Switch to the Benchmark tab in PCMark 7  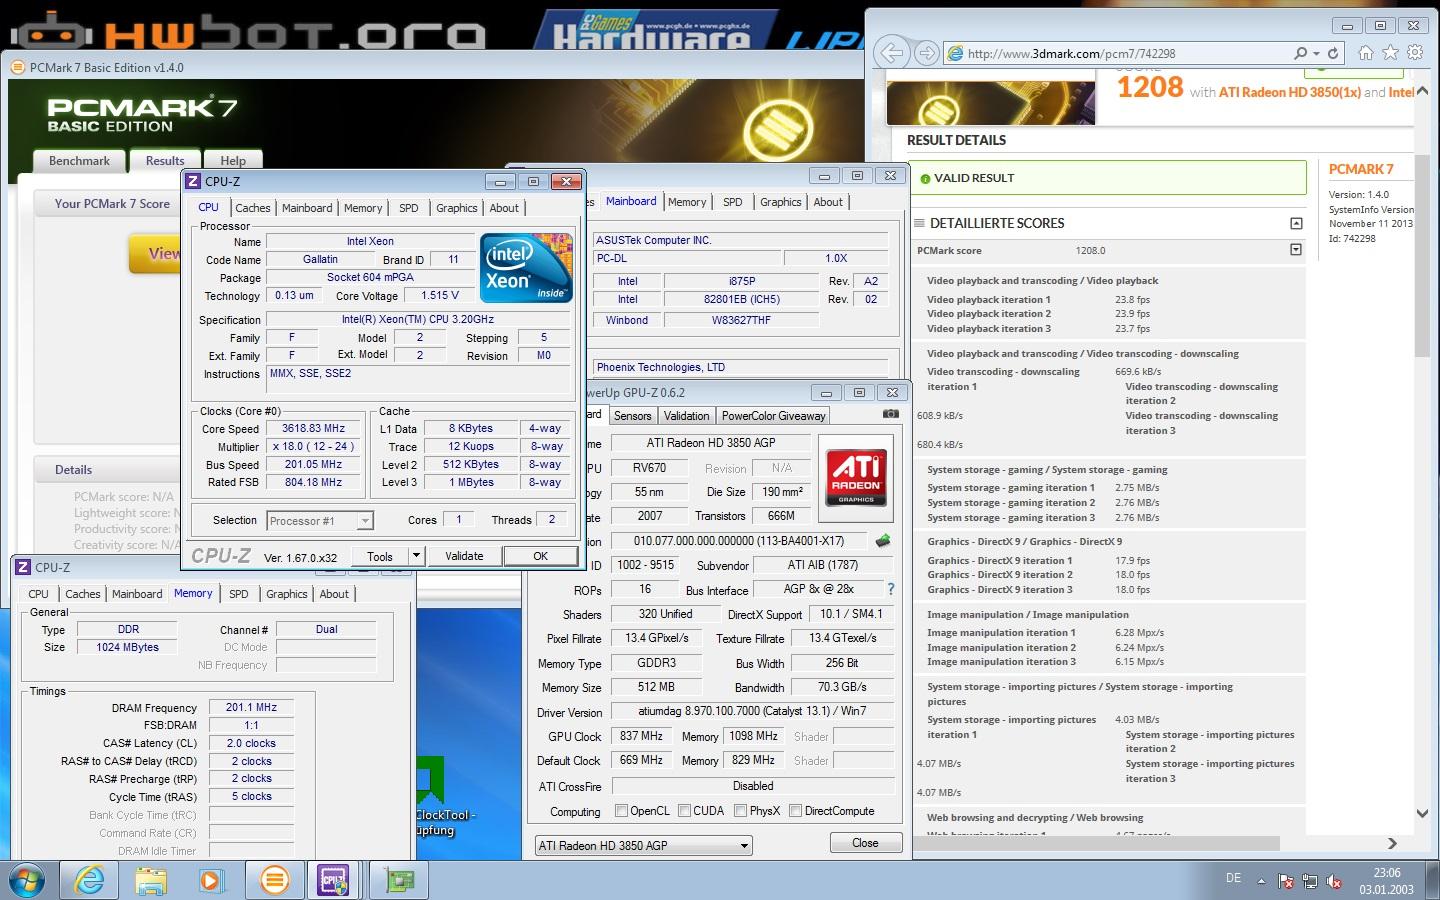tap(79, 161)
